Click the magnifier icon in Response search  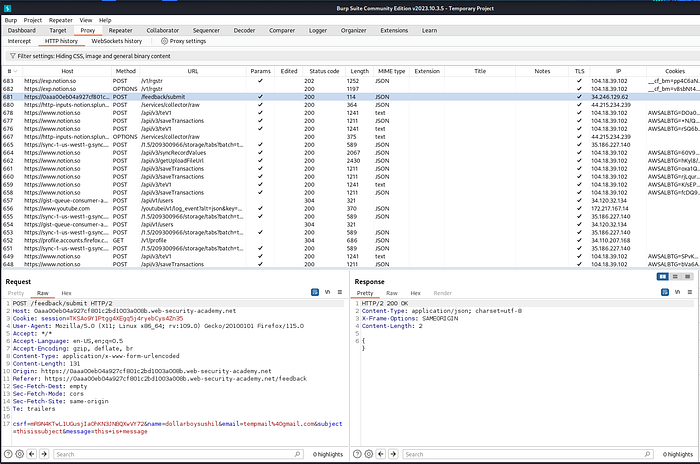(x=647, y=454)
